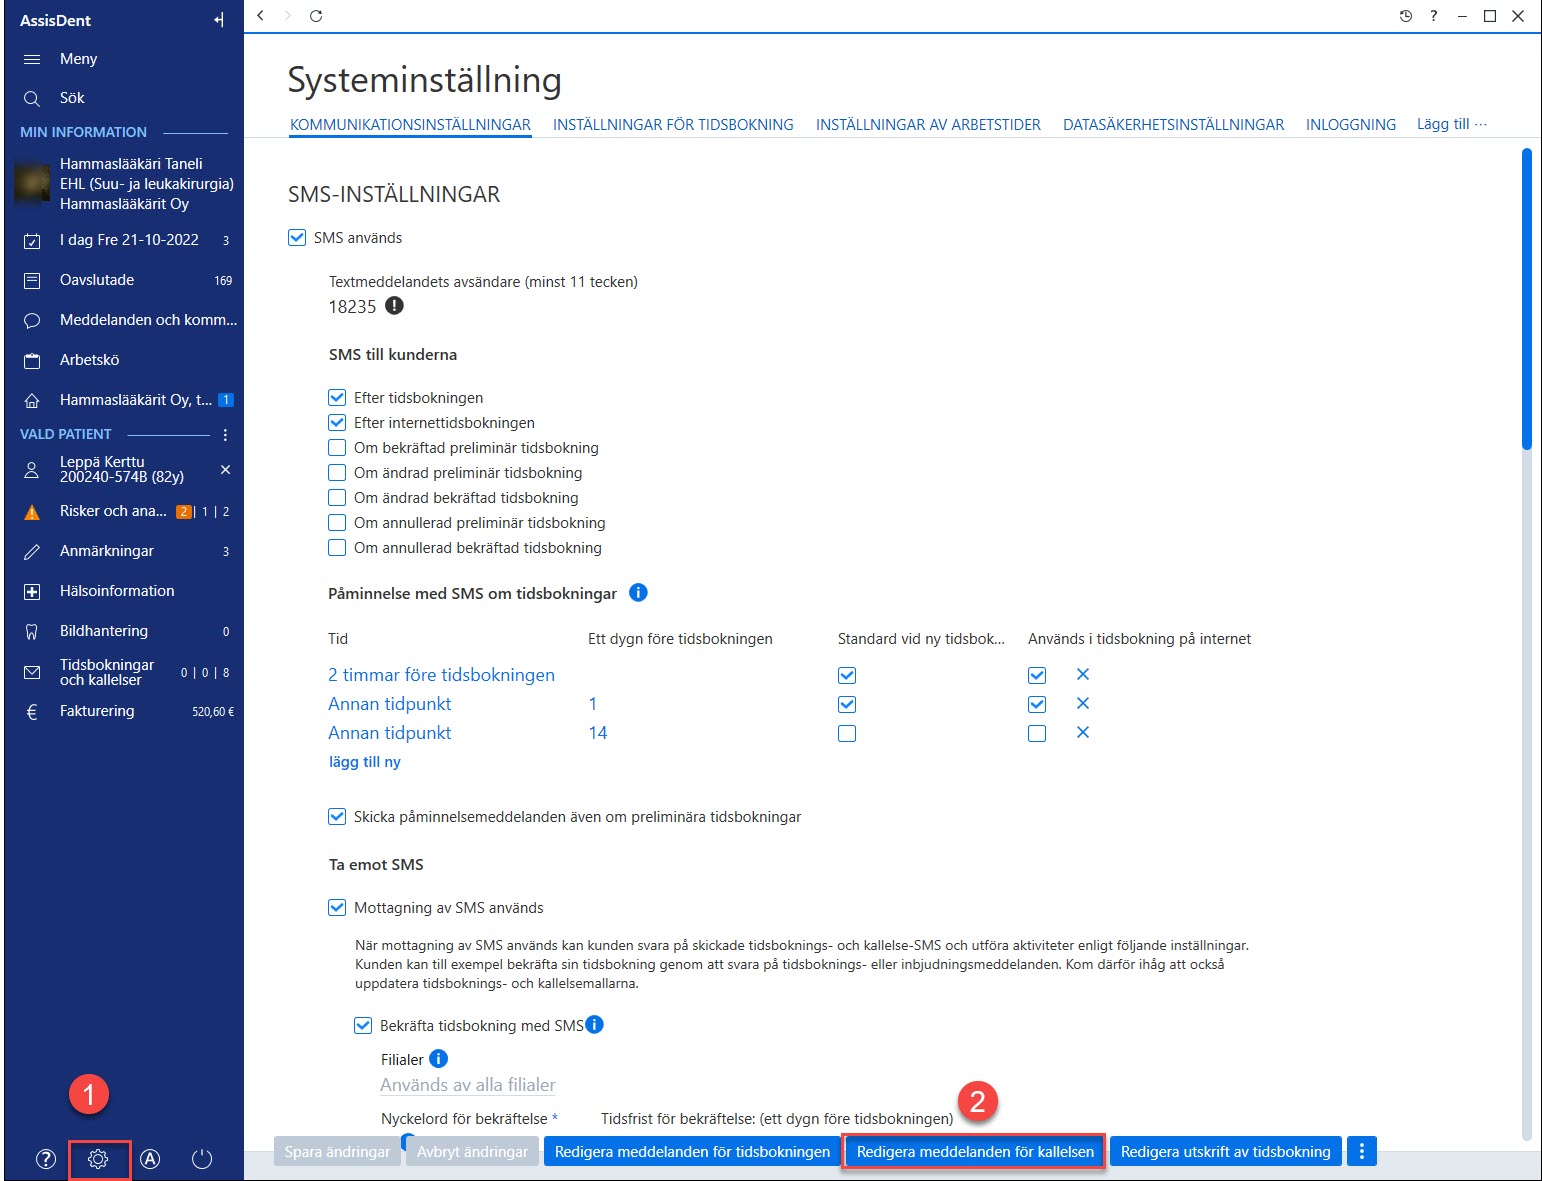The height and width of the screenshot is (1181, 1542).
Task: Open Meddelanden och kommentarer speech bubble
Action: coord(32,321)
